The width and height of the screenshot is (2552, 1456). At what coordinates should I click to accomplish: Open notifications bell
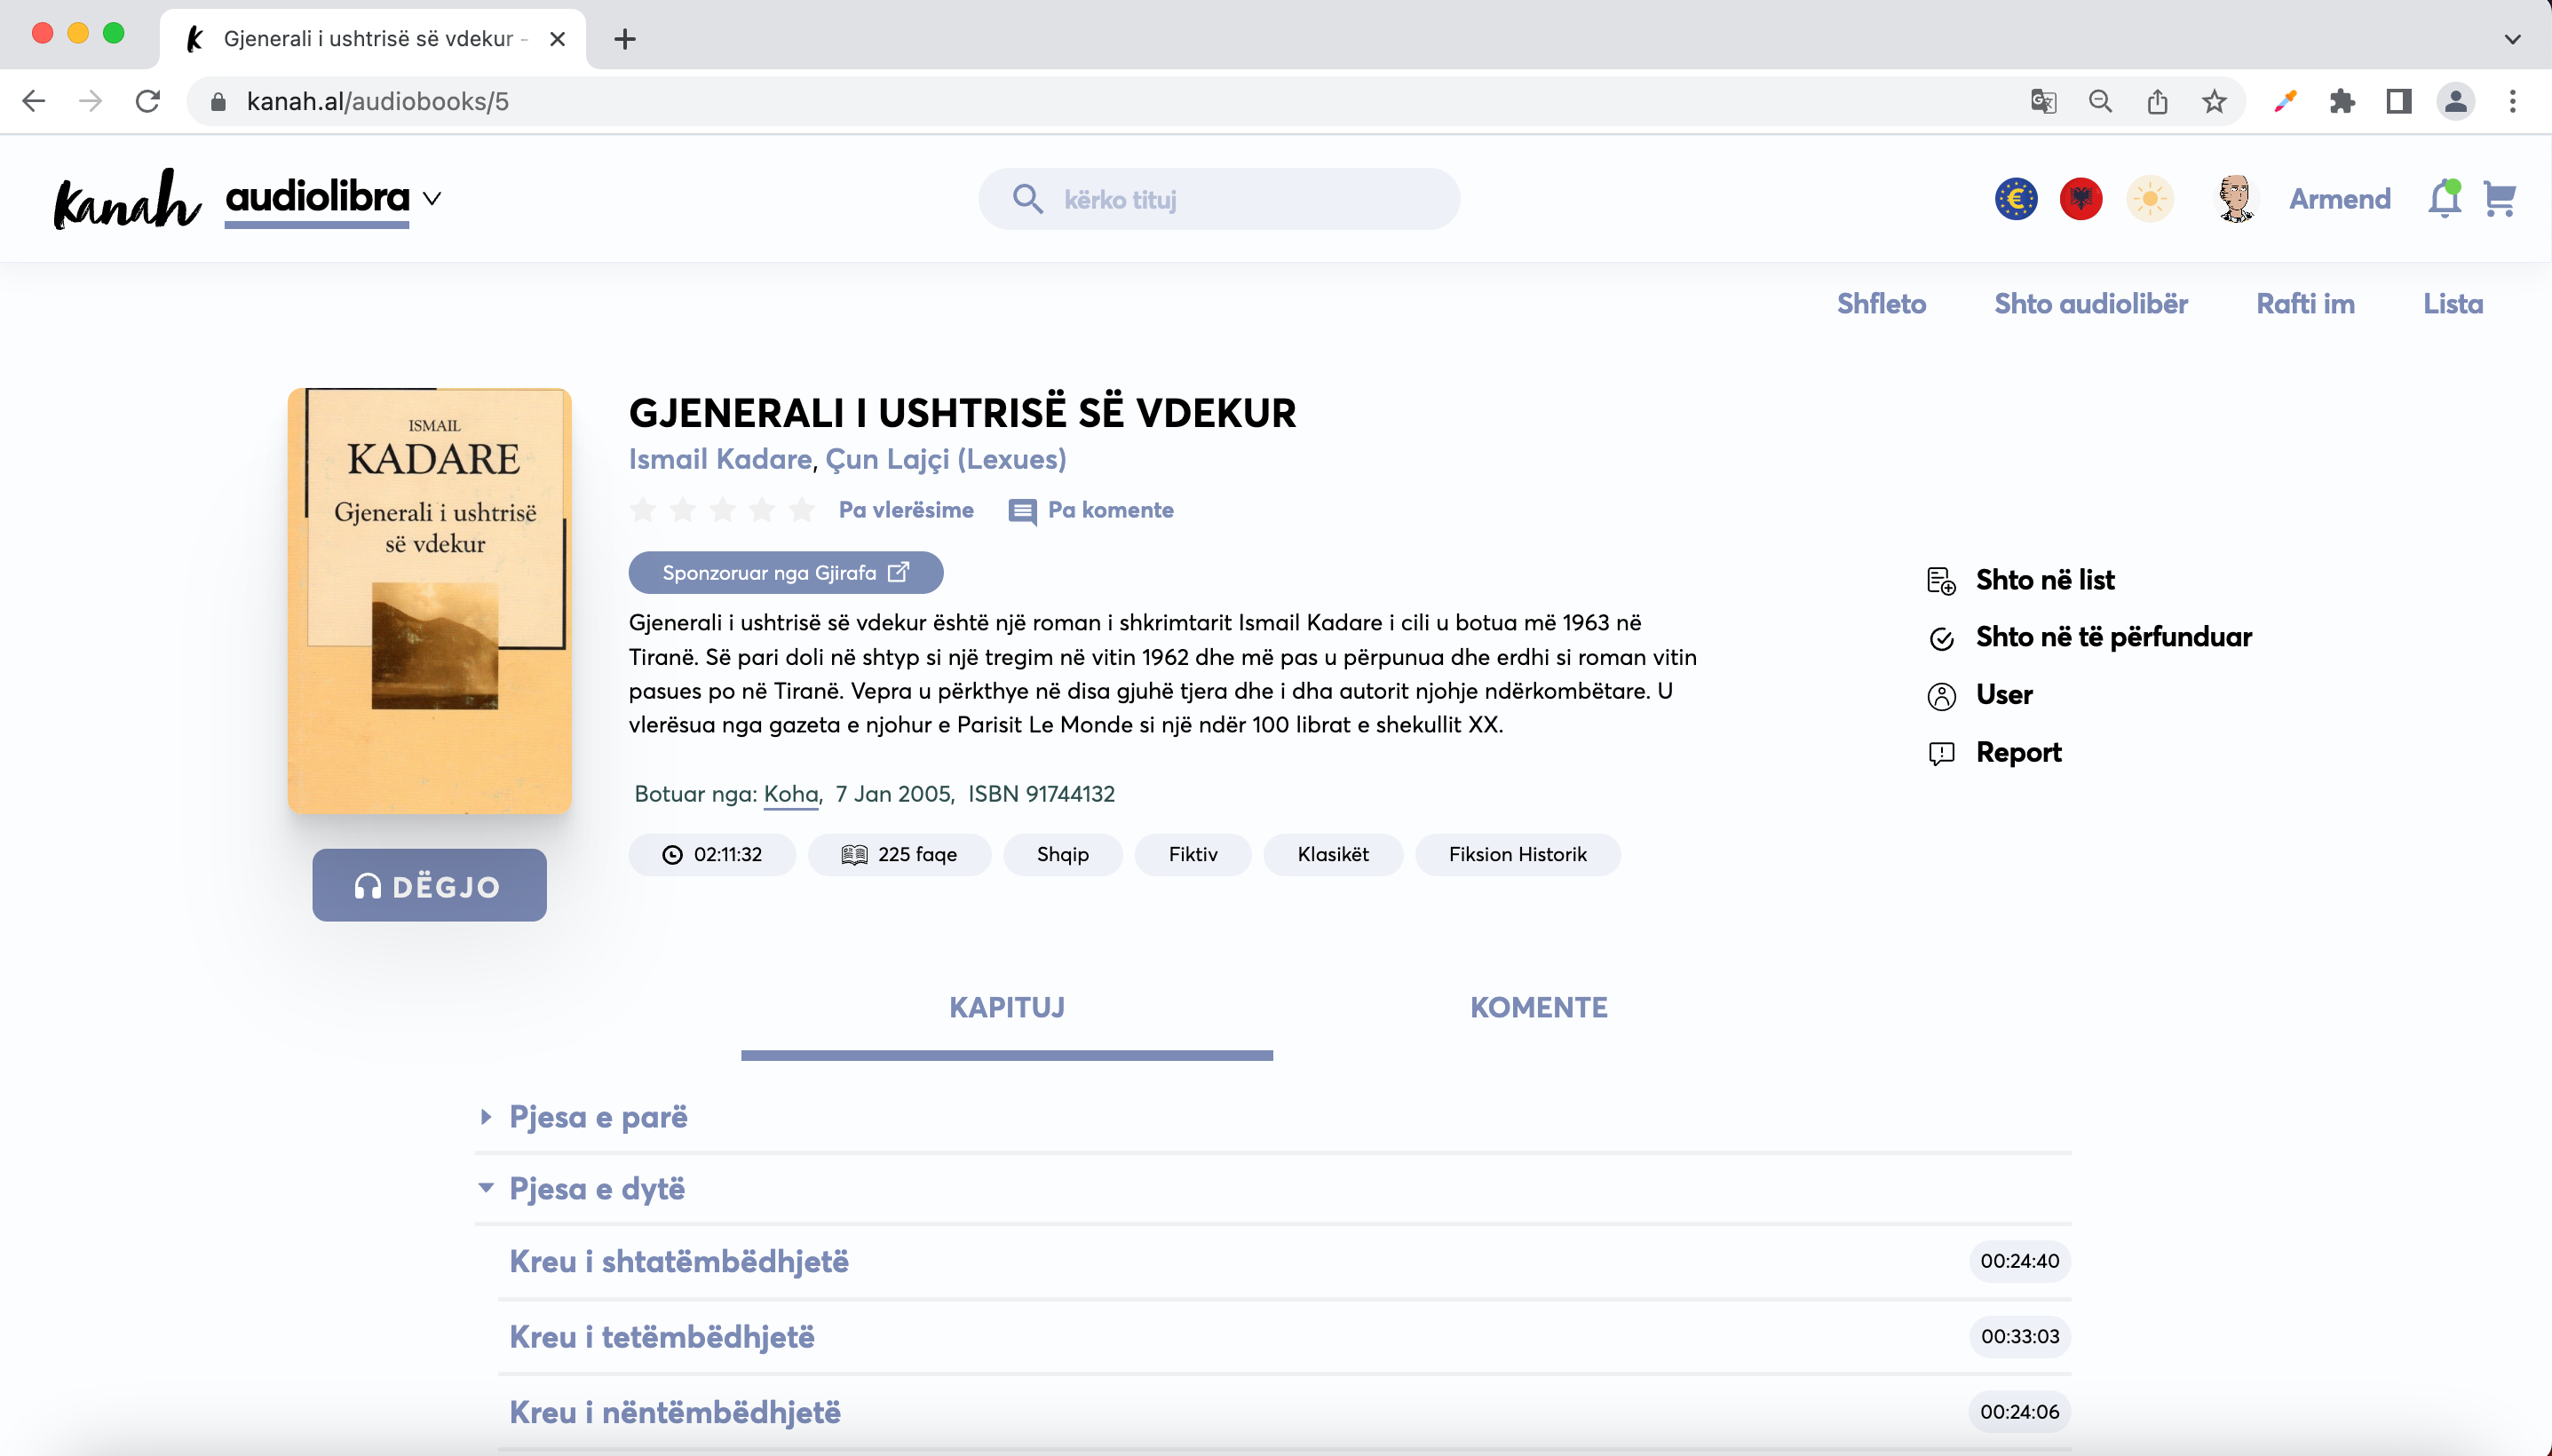pyautogui.click(x=2444, y=199)
